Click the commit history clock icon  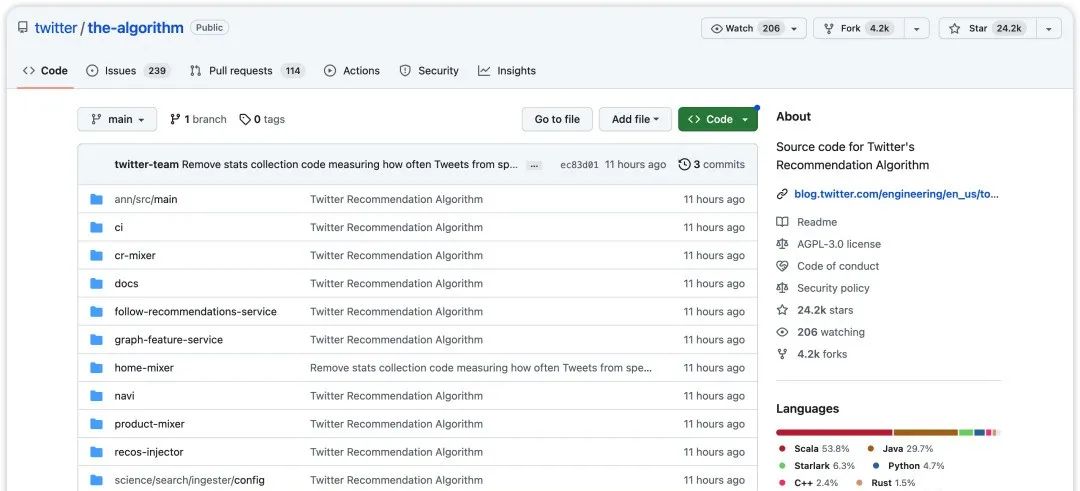click(x=684, y=165)
